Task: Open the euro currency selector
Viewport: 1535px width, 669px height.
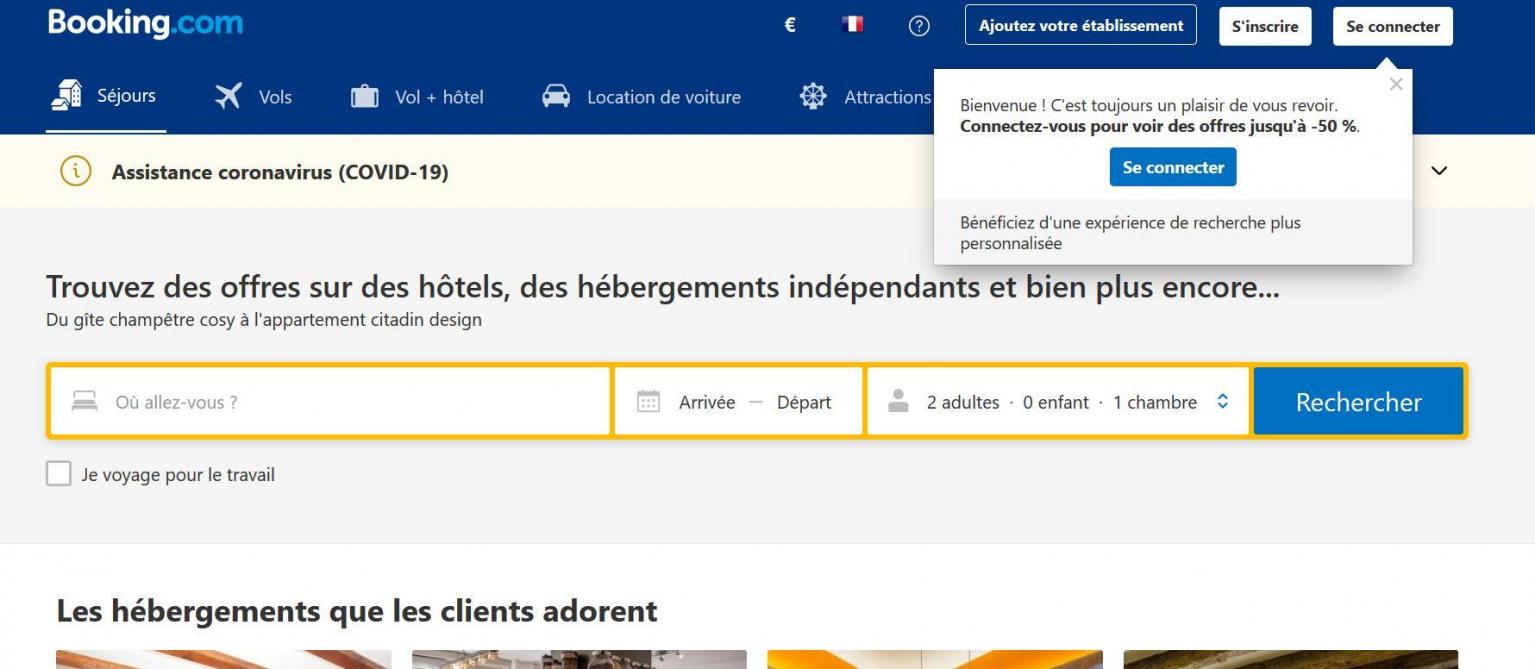Action: (790, 26)
